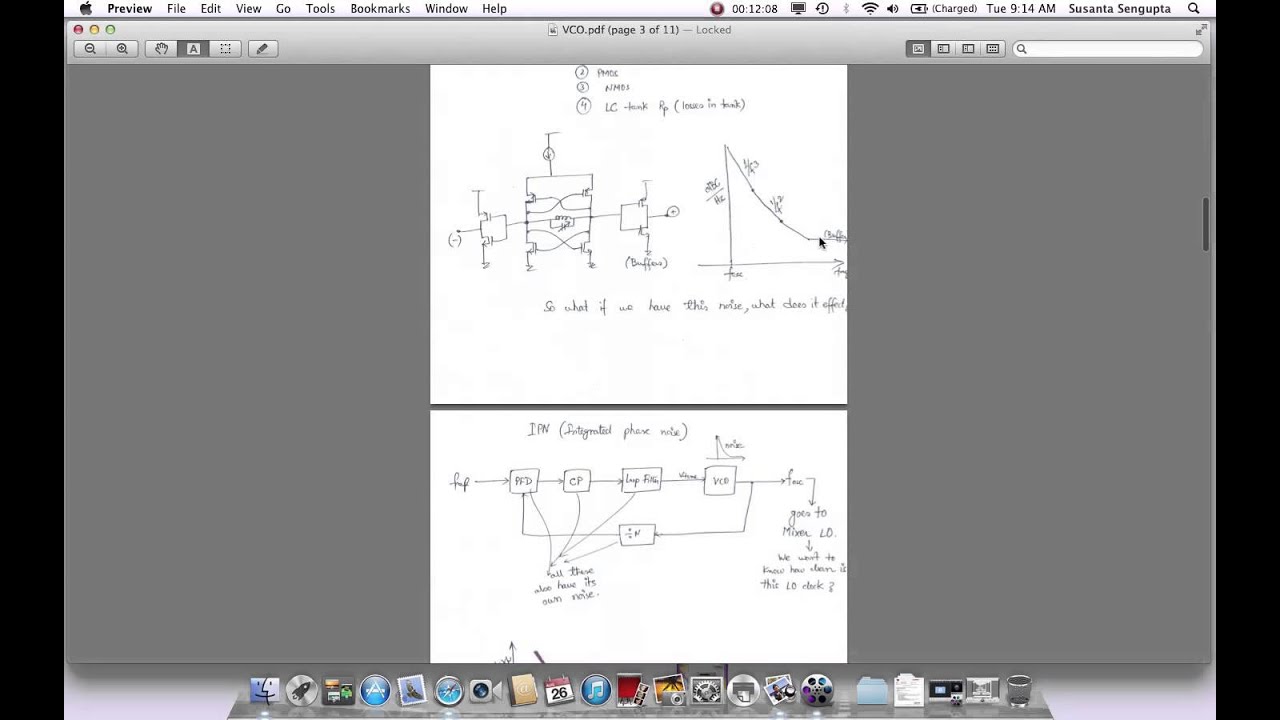Open Contacts from the Dock
1280x720 pixels.
click(x=522, y=690)
